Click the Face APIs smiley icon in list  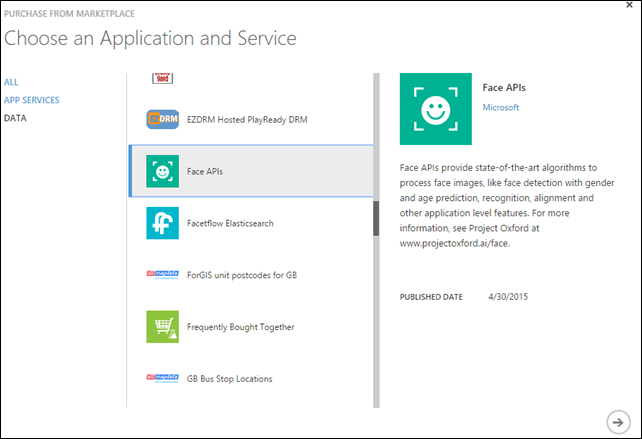(x=162, y=171)
